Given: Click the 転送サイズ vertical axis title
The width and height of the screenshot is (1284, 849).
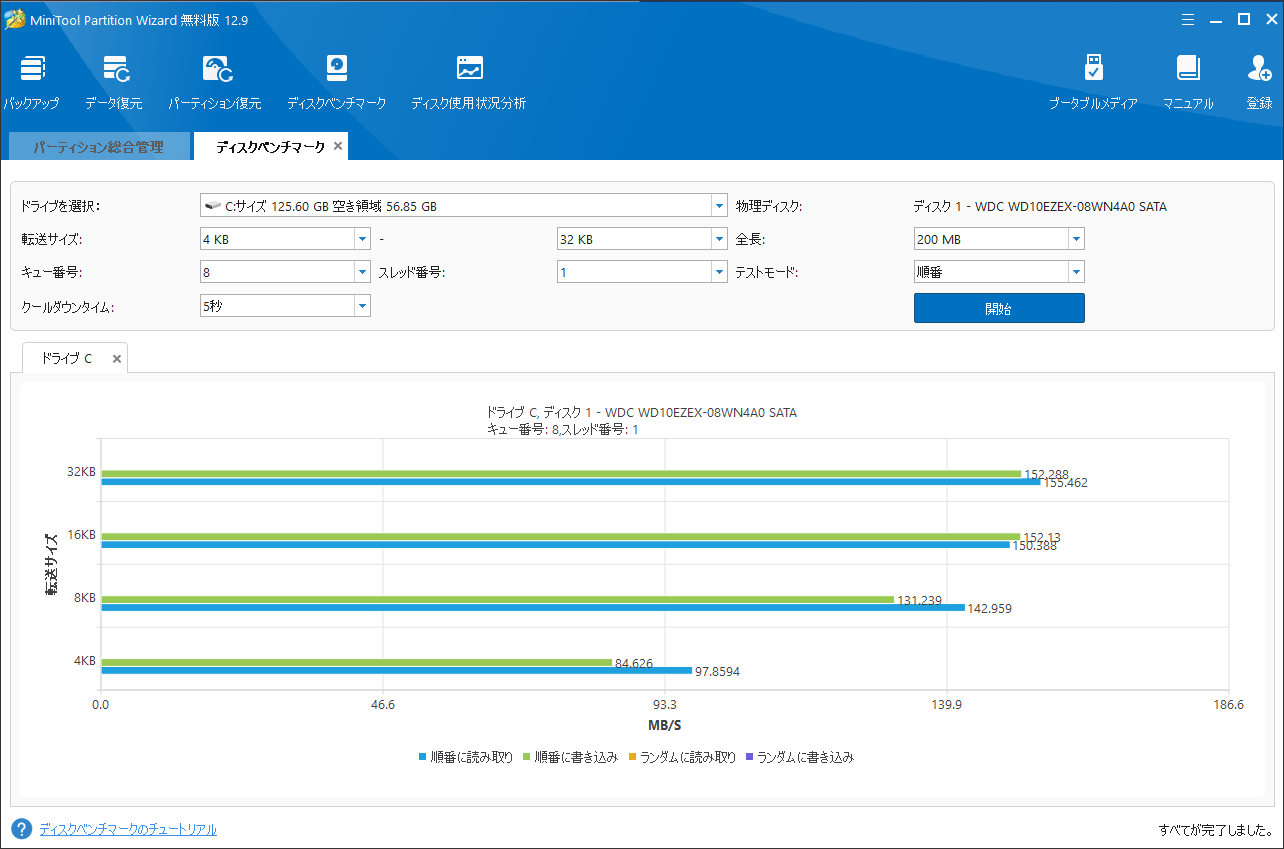Looking at the screenshot, I should (50, 565).
